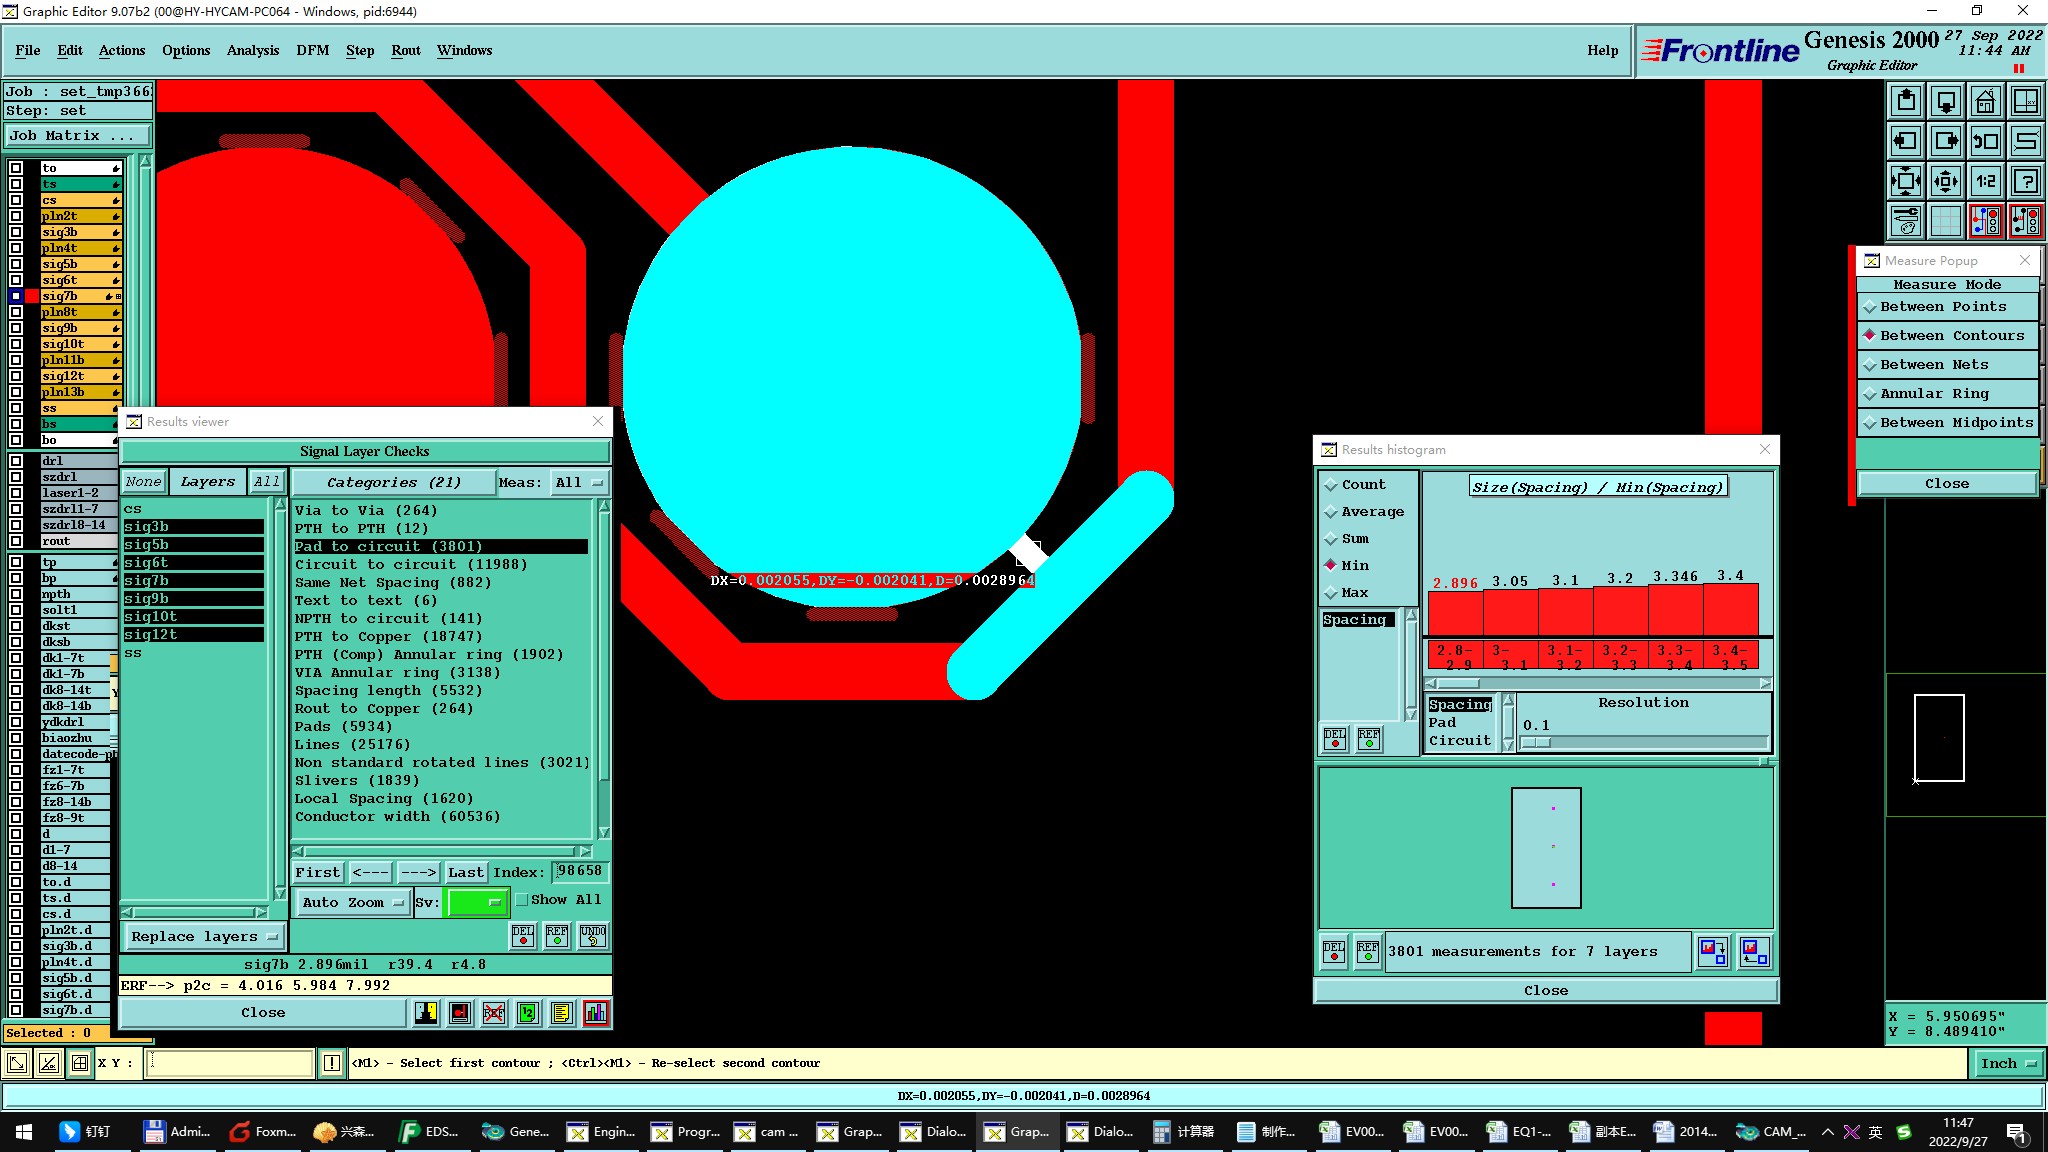The image size is (2048, 1152).
Task: Click the Job Matrix button
Action: (x=76, y=136)
